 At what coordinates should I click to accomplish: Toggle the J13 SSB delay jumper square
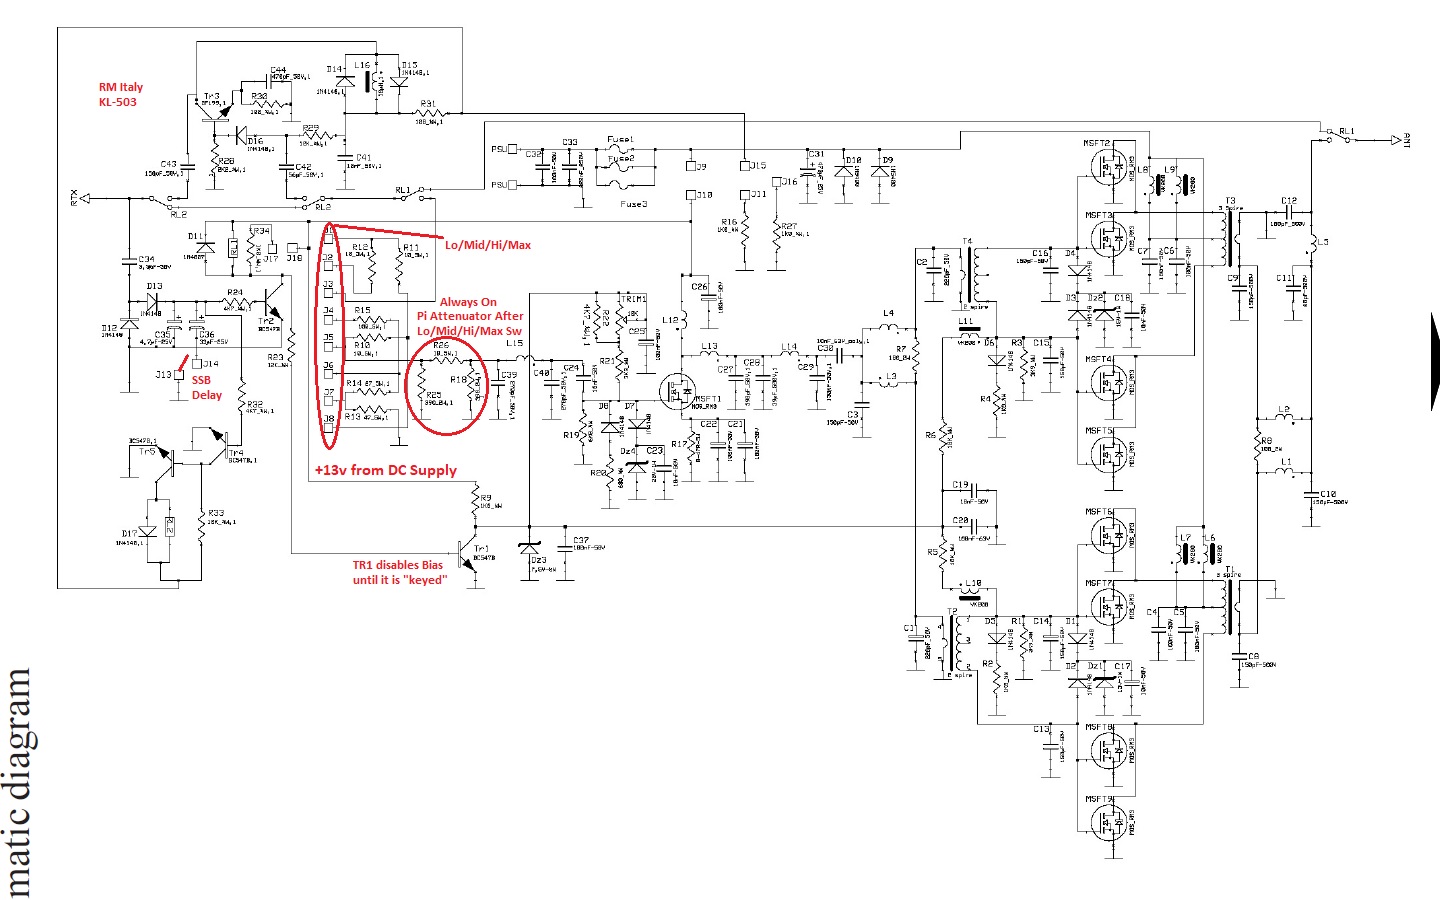(179, 375)
